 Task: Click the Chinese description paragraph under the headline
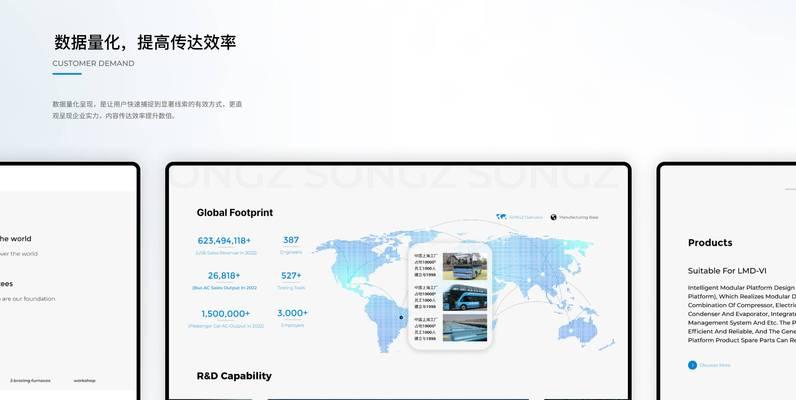tap(147, 110)
